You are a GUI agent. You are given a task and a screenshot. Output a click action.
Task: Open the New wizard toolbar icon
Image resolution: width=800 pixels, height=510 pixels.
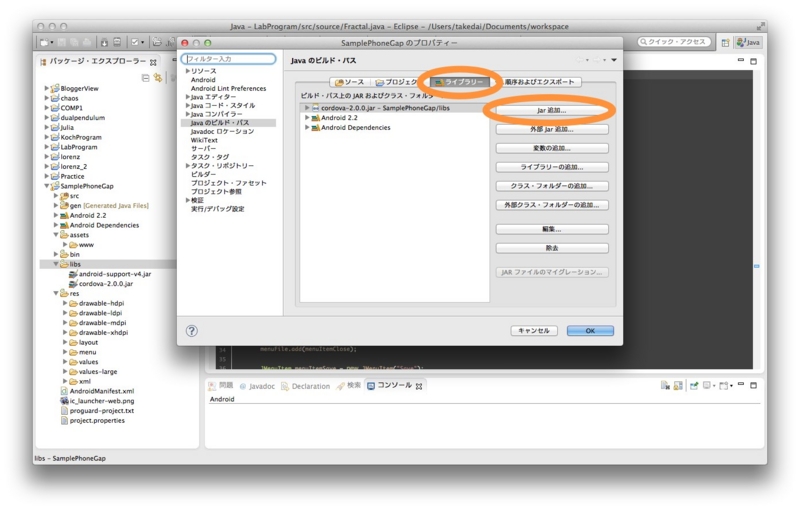pos(44,42)
